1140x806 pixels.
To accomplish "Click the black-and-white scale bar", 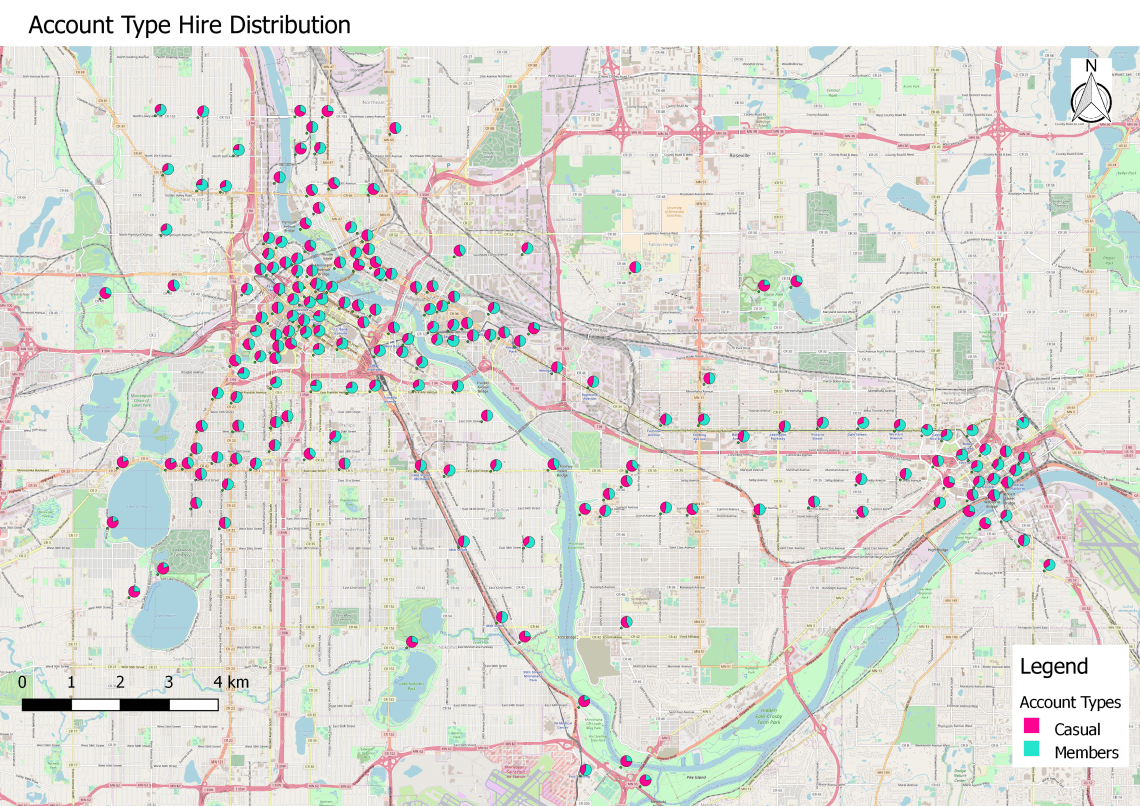I will click(x=120, y=704).
